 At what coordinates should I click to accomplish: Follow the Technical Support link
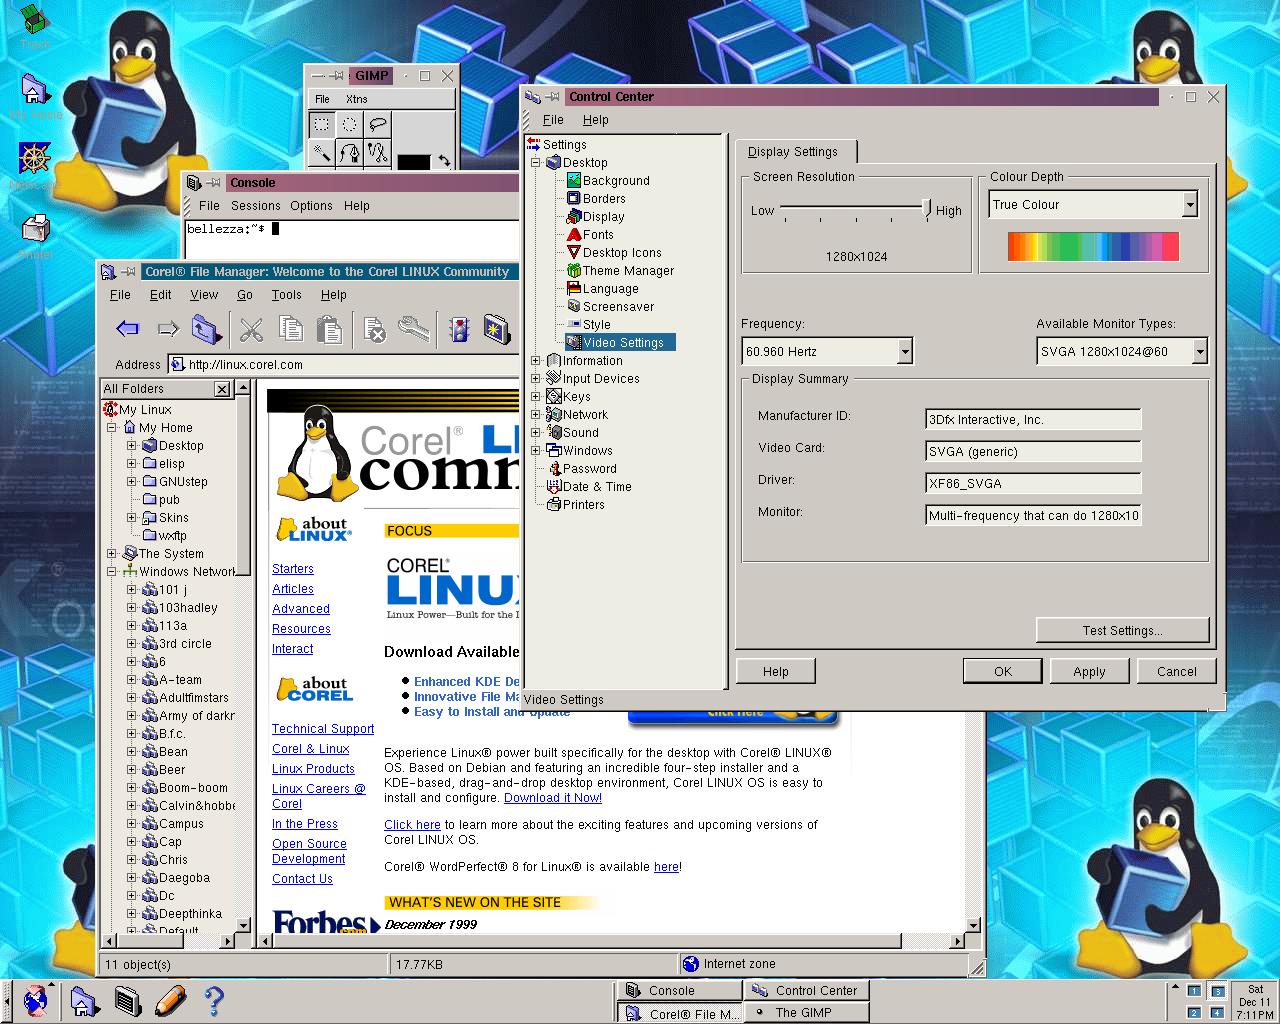322,729
